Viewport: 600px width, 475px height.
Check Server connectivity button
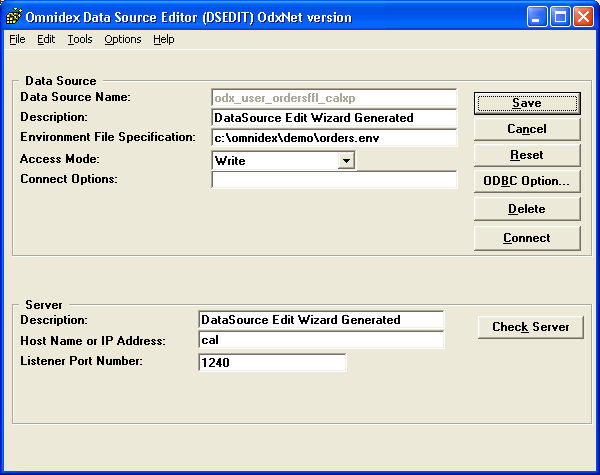tap(531, 327)
